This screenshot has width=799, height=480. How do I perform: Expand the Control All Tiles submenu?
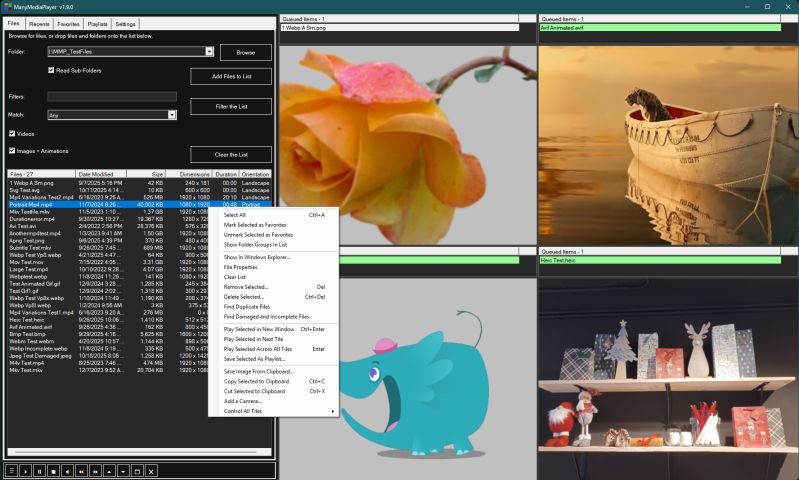coord(274,411)
